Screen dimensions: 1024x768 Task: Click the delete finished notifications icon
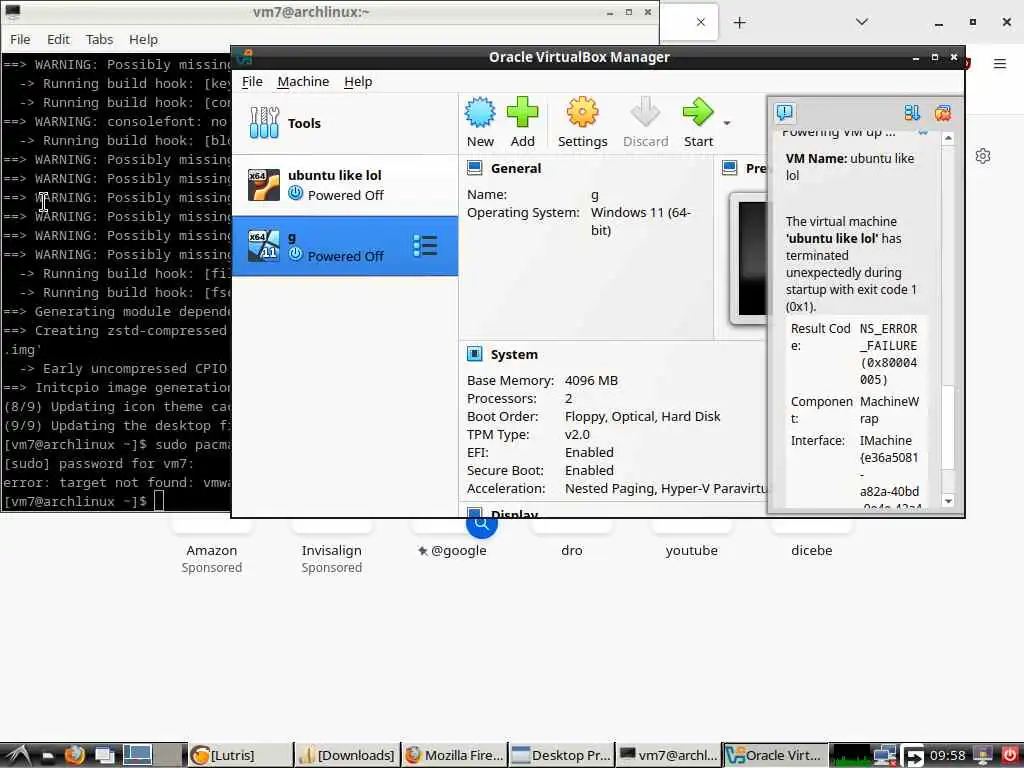(942, 113)
